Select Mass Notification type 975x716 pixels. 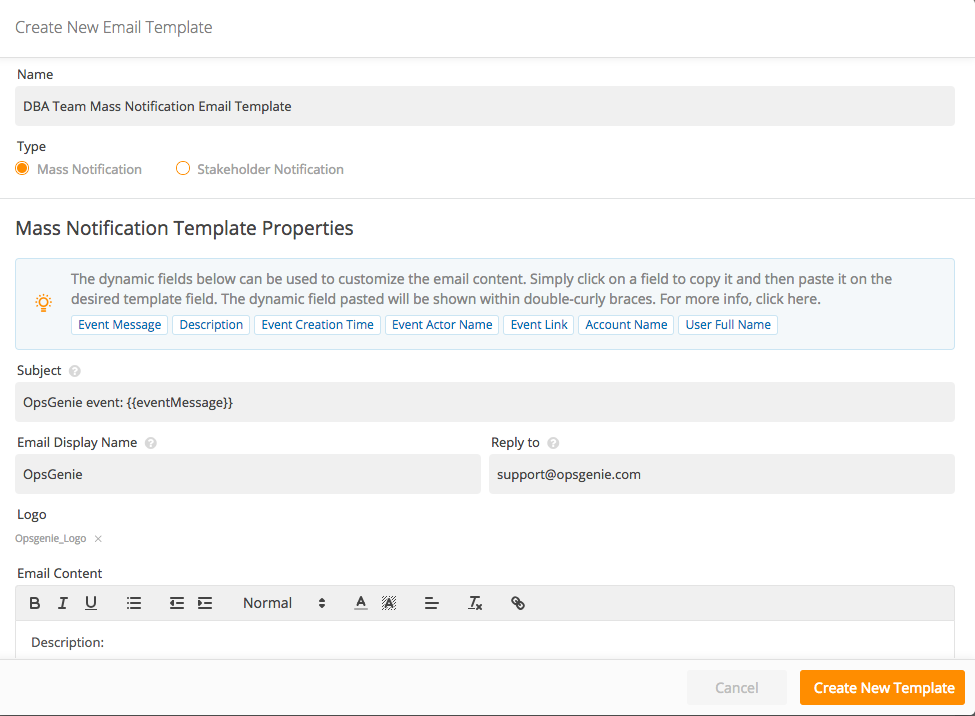(x=22, y=169)
